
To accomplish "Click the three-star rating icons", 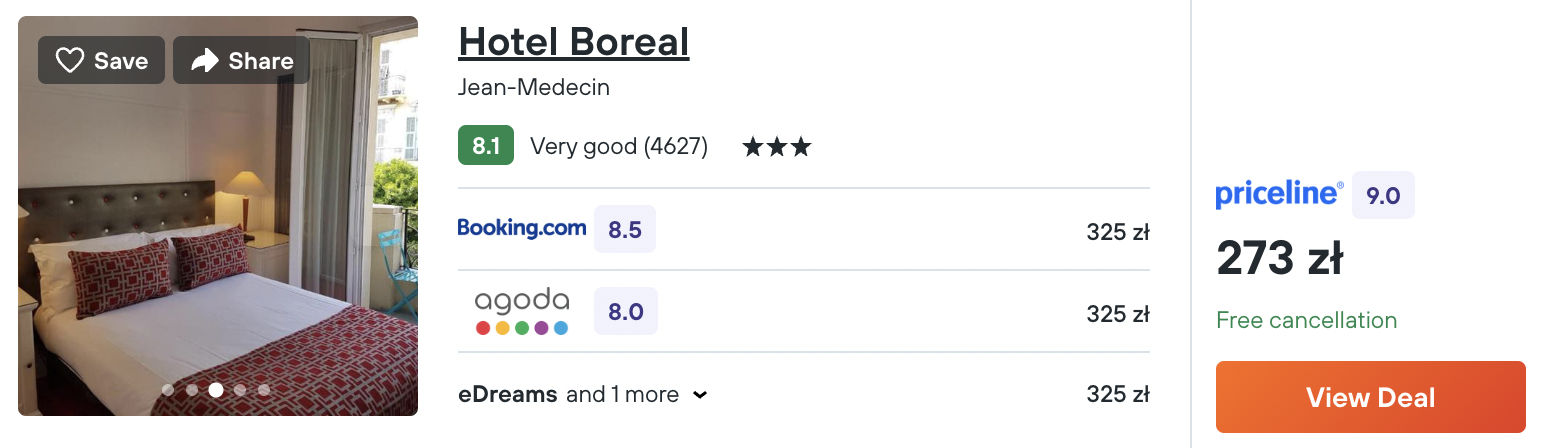I will (x=777, y=147).
